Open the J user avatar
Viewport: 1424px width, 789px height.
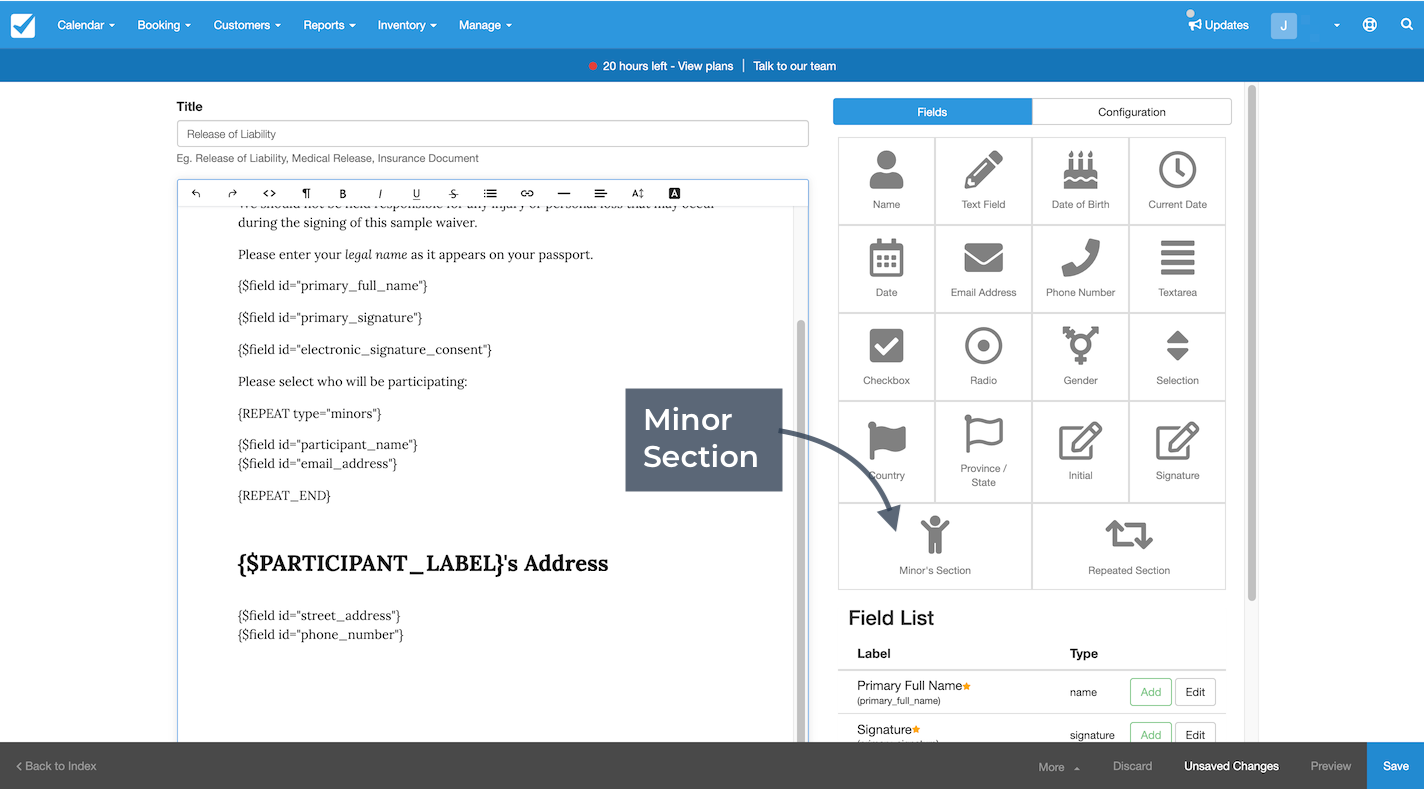click(1284, 25)
